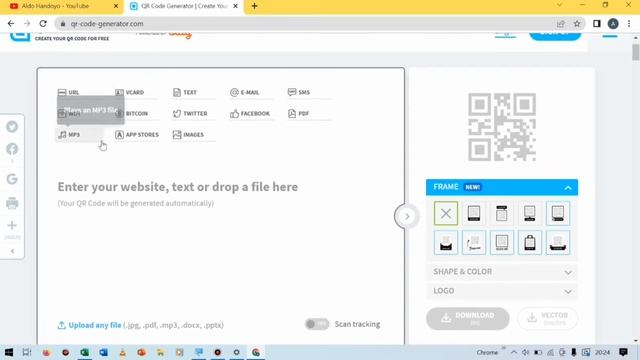Viewport: 640px width, 360px height.
Task: Select the second frame style in top row
Action: pos(474,213)
